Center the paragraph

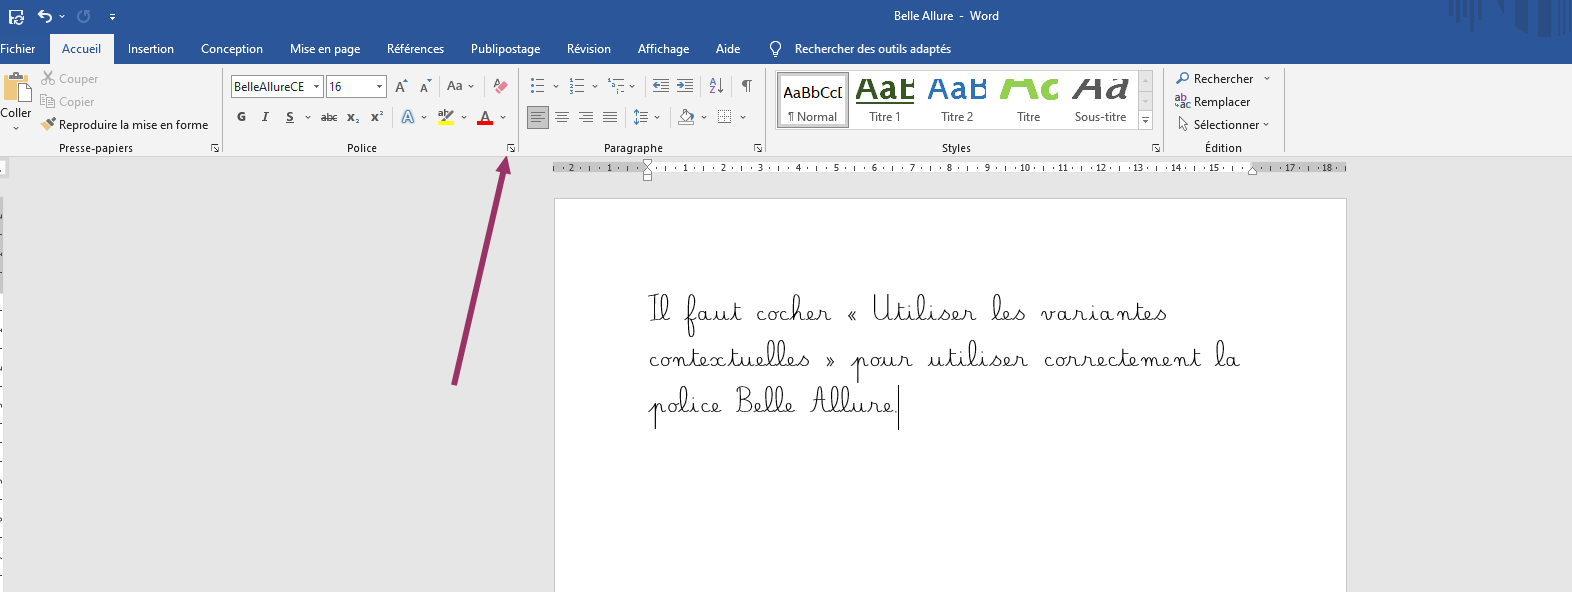(x=562, y=117)
